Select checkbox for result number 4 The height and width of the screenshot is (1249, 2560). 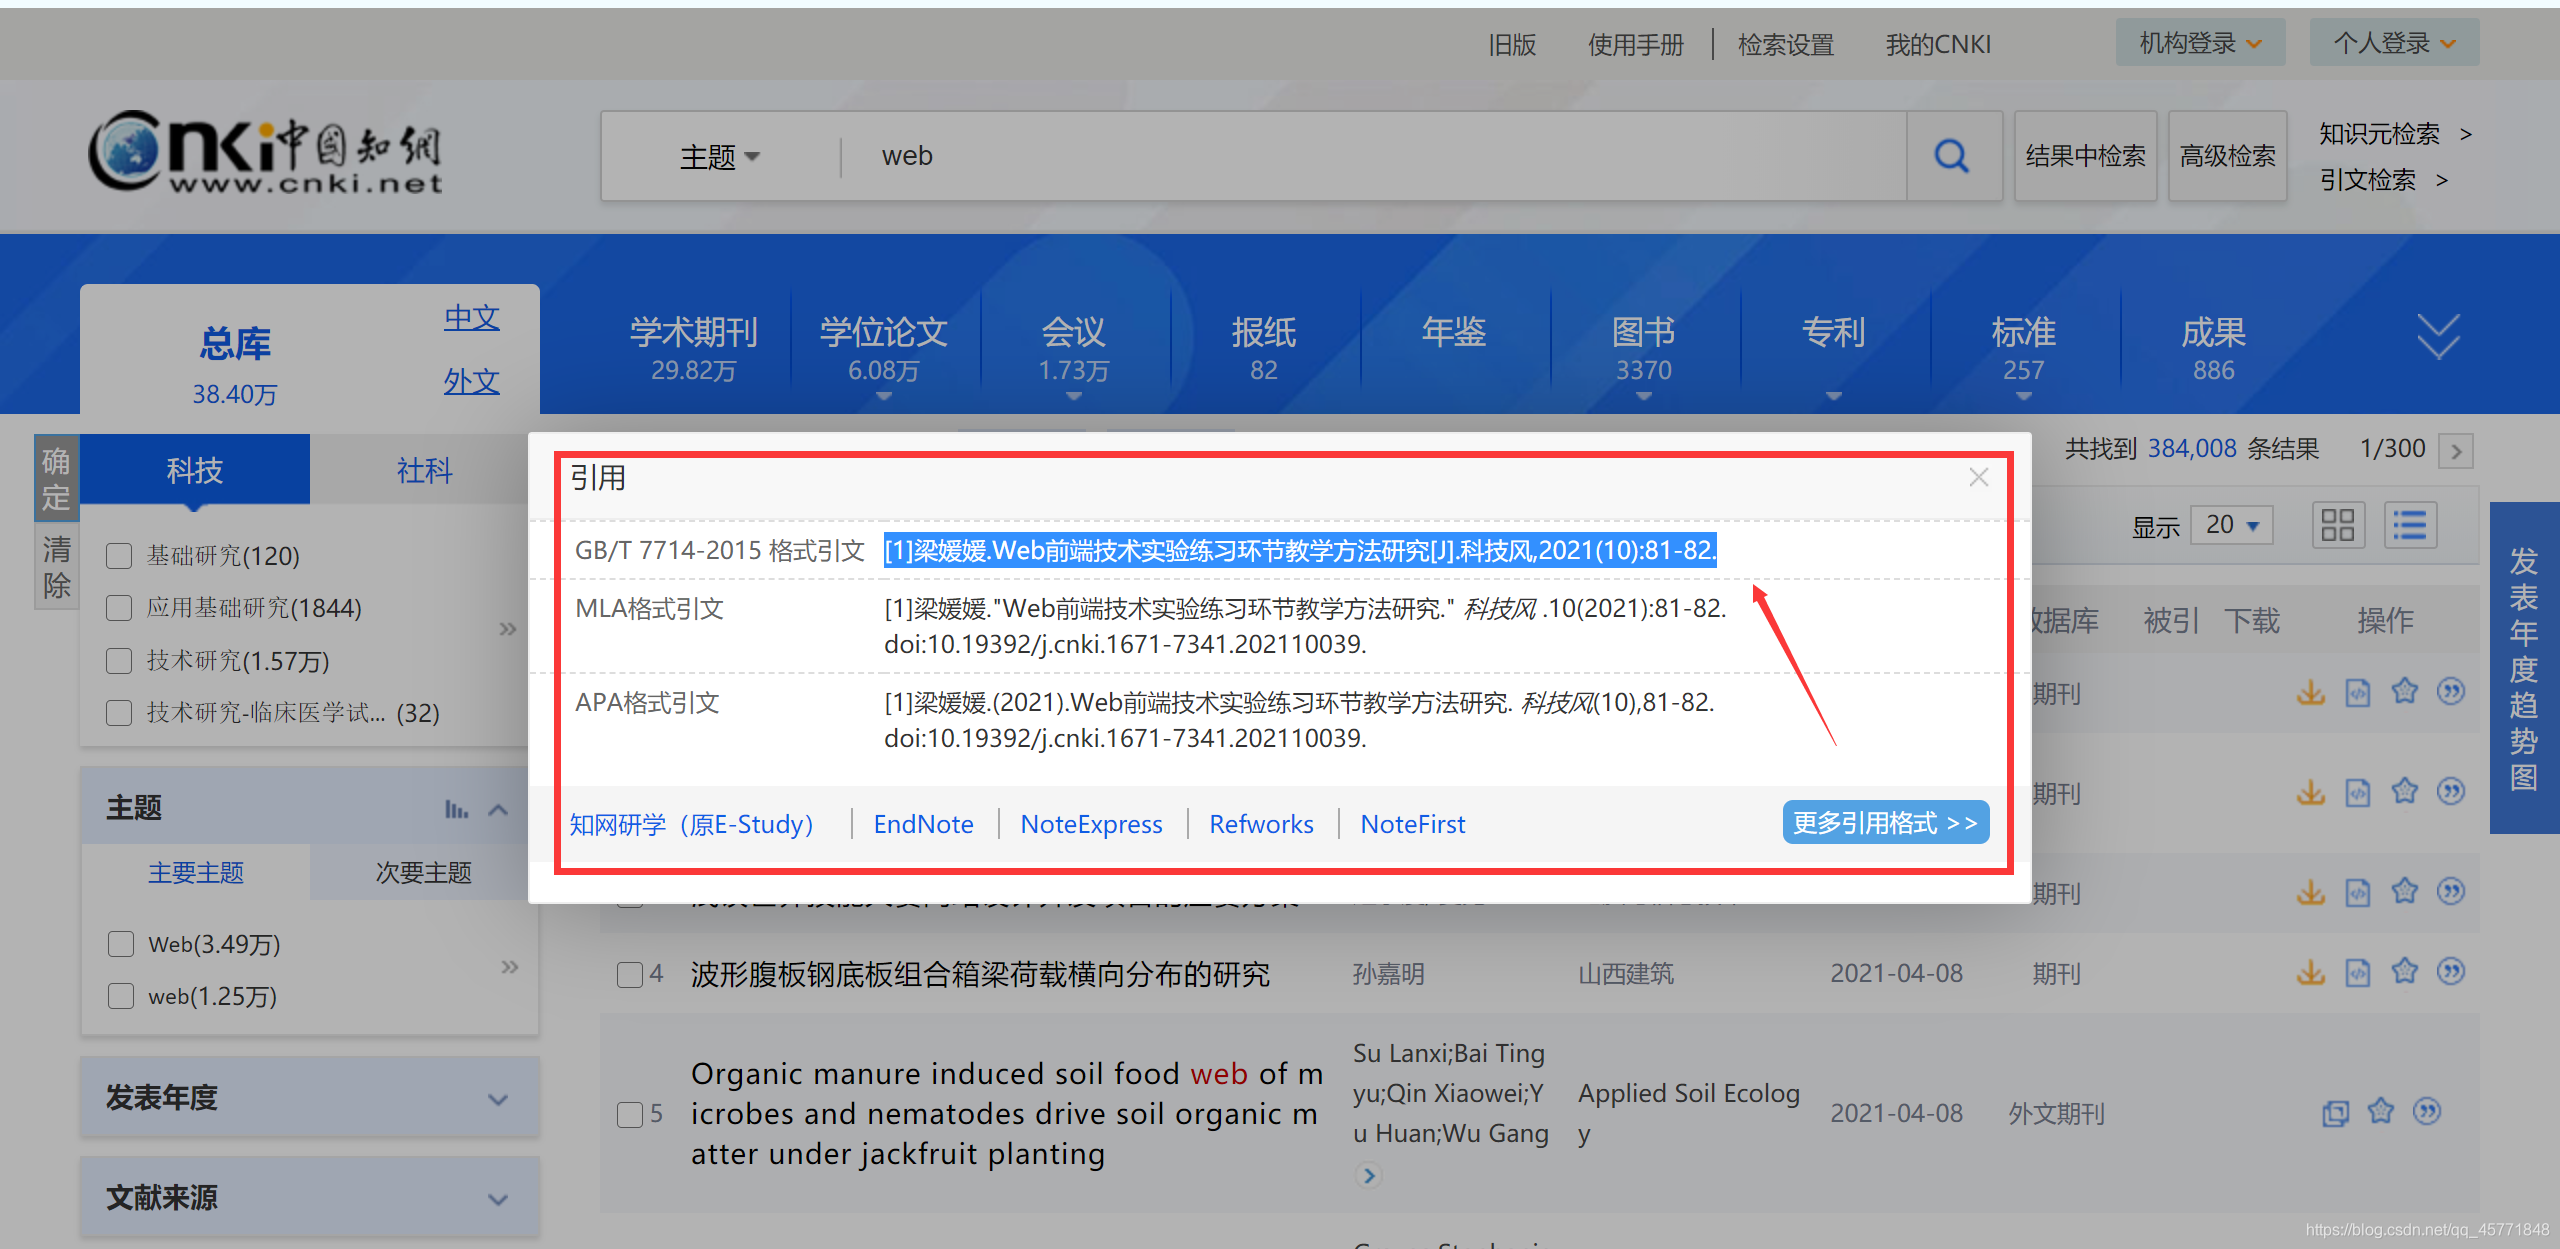(x=629, y=974)
